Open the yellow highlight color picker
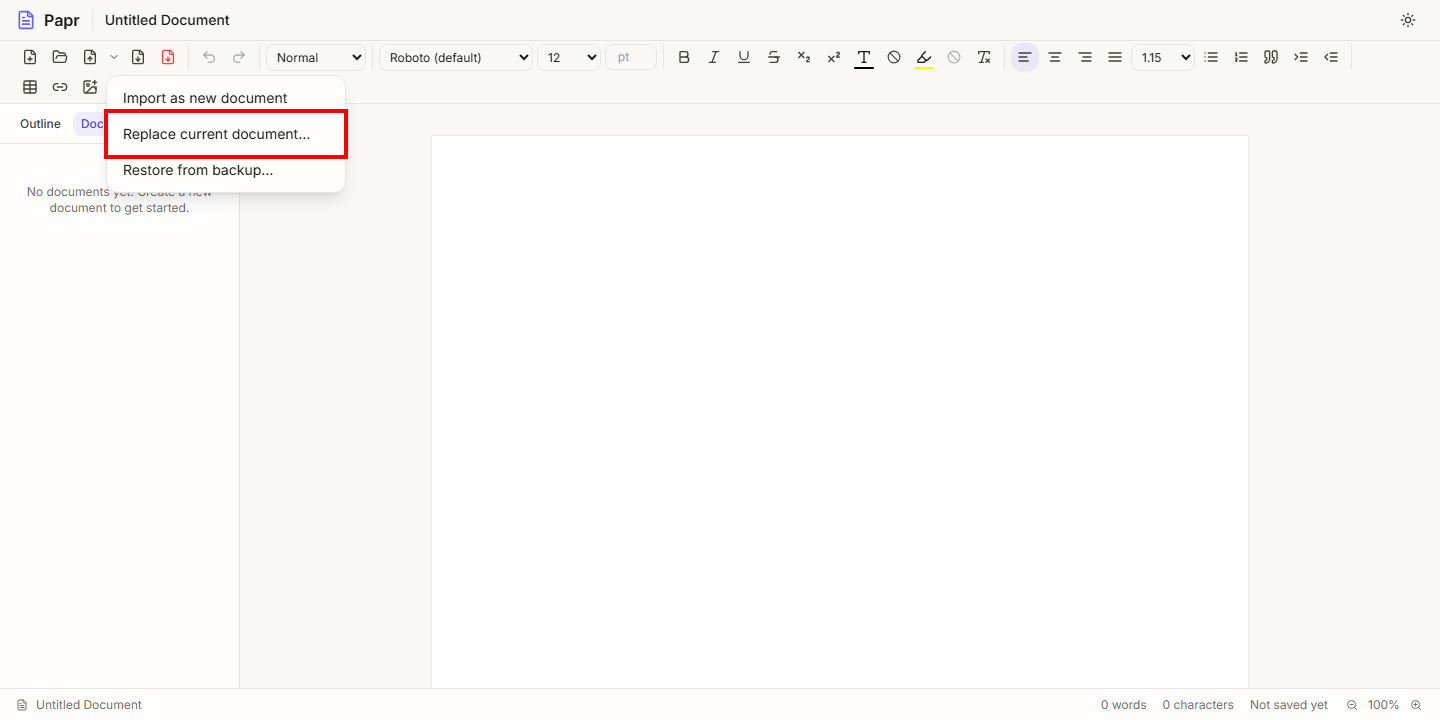Image resolution: width=1440 pixels, height=720 pixels. coord(924,57)
